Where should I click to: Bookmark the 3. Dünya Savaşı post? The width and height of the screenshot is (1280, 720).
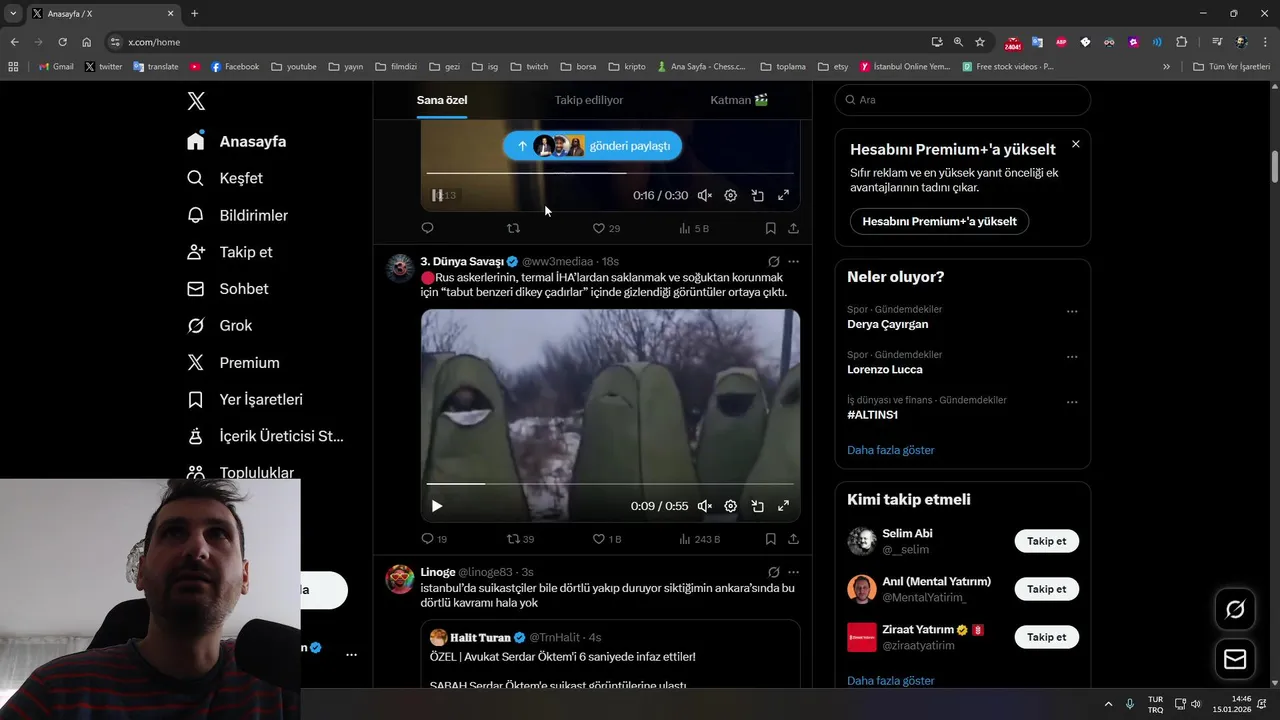[771, 539]
